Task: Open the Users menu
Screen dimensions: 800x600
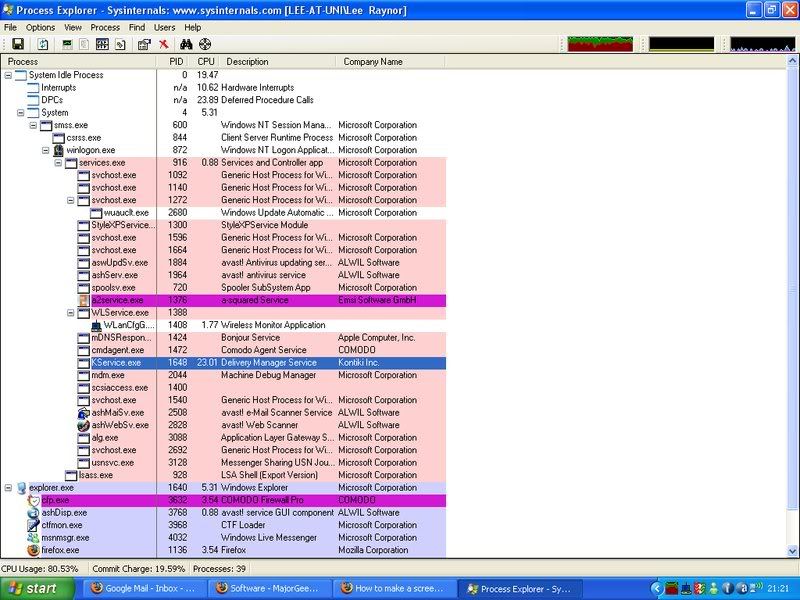Action: point(164,27)
